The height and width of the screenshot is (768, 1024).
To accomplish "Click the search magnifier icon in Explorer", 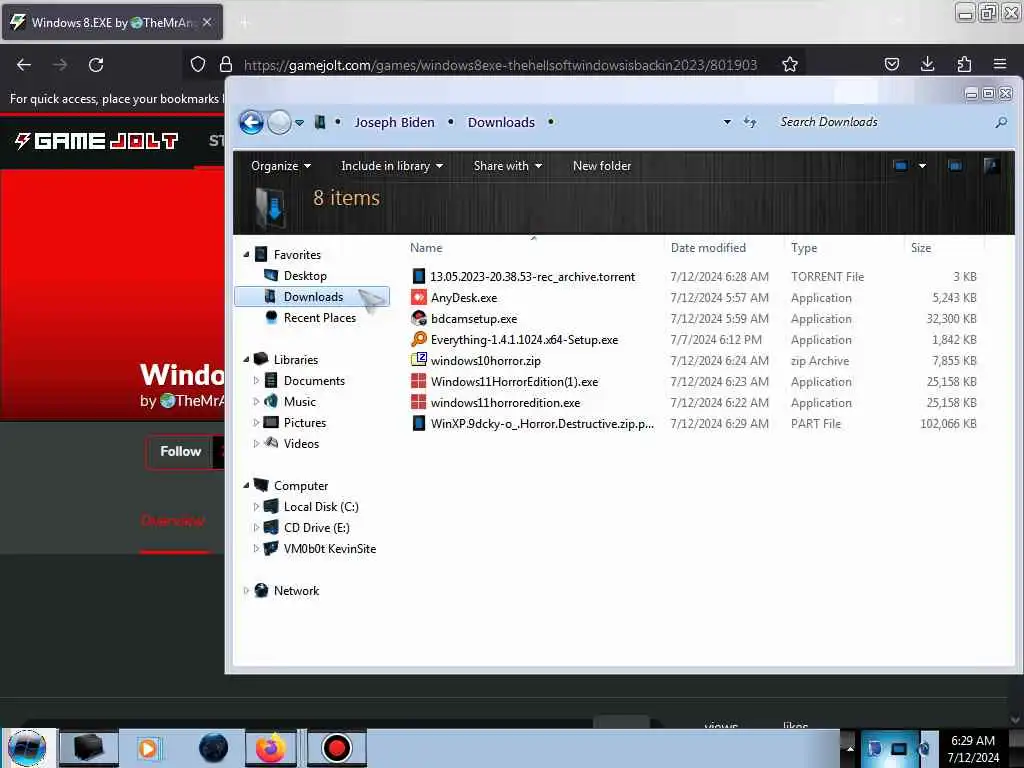I will pyautogui.click(x=1001, y=122).
